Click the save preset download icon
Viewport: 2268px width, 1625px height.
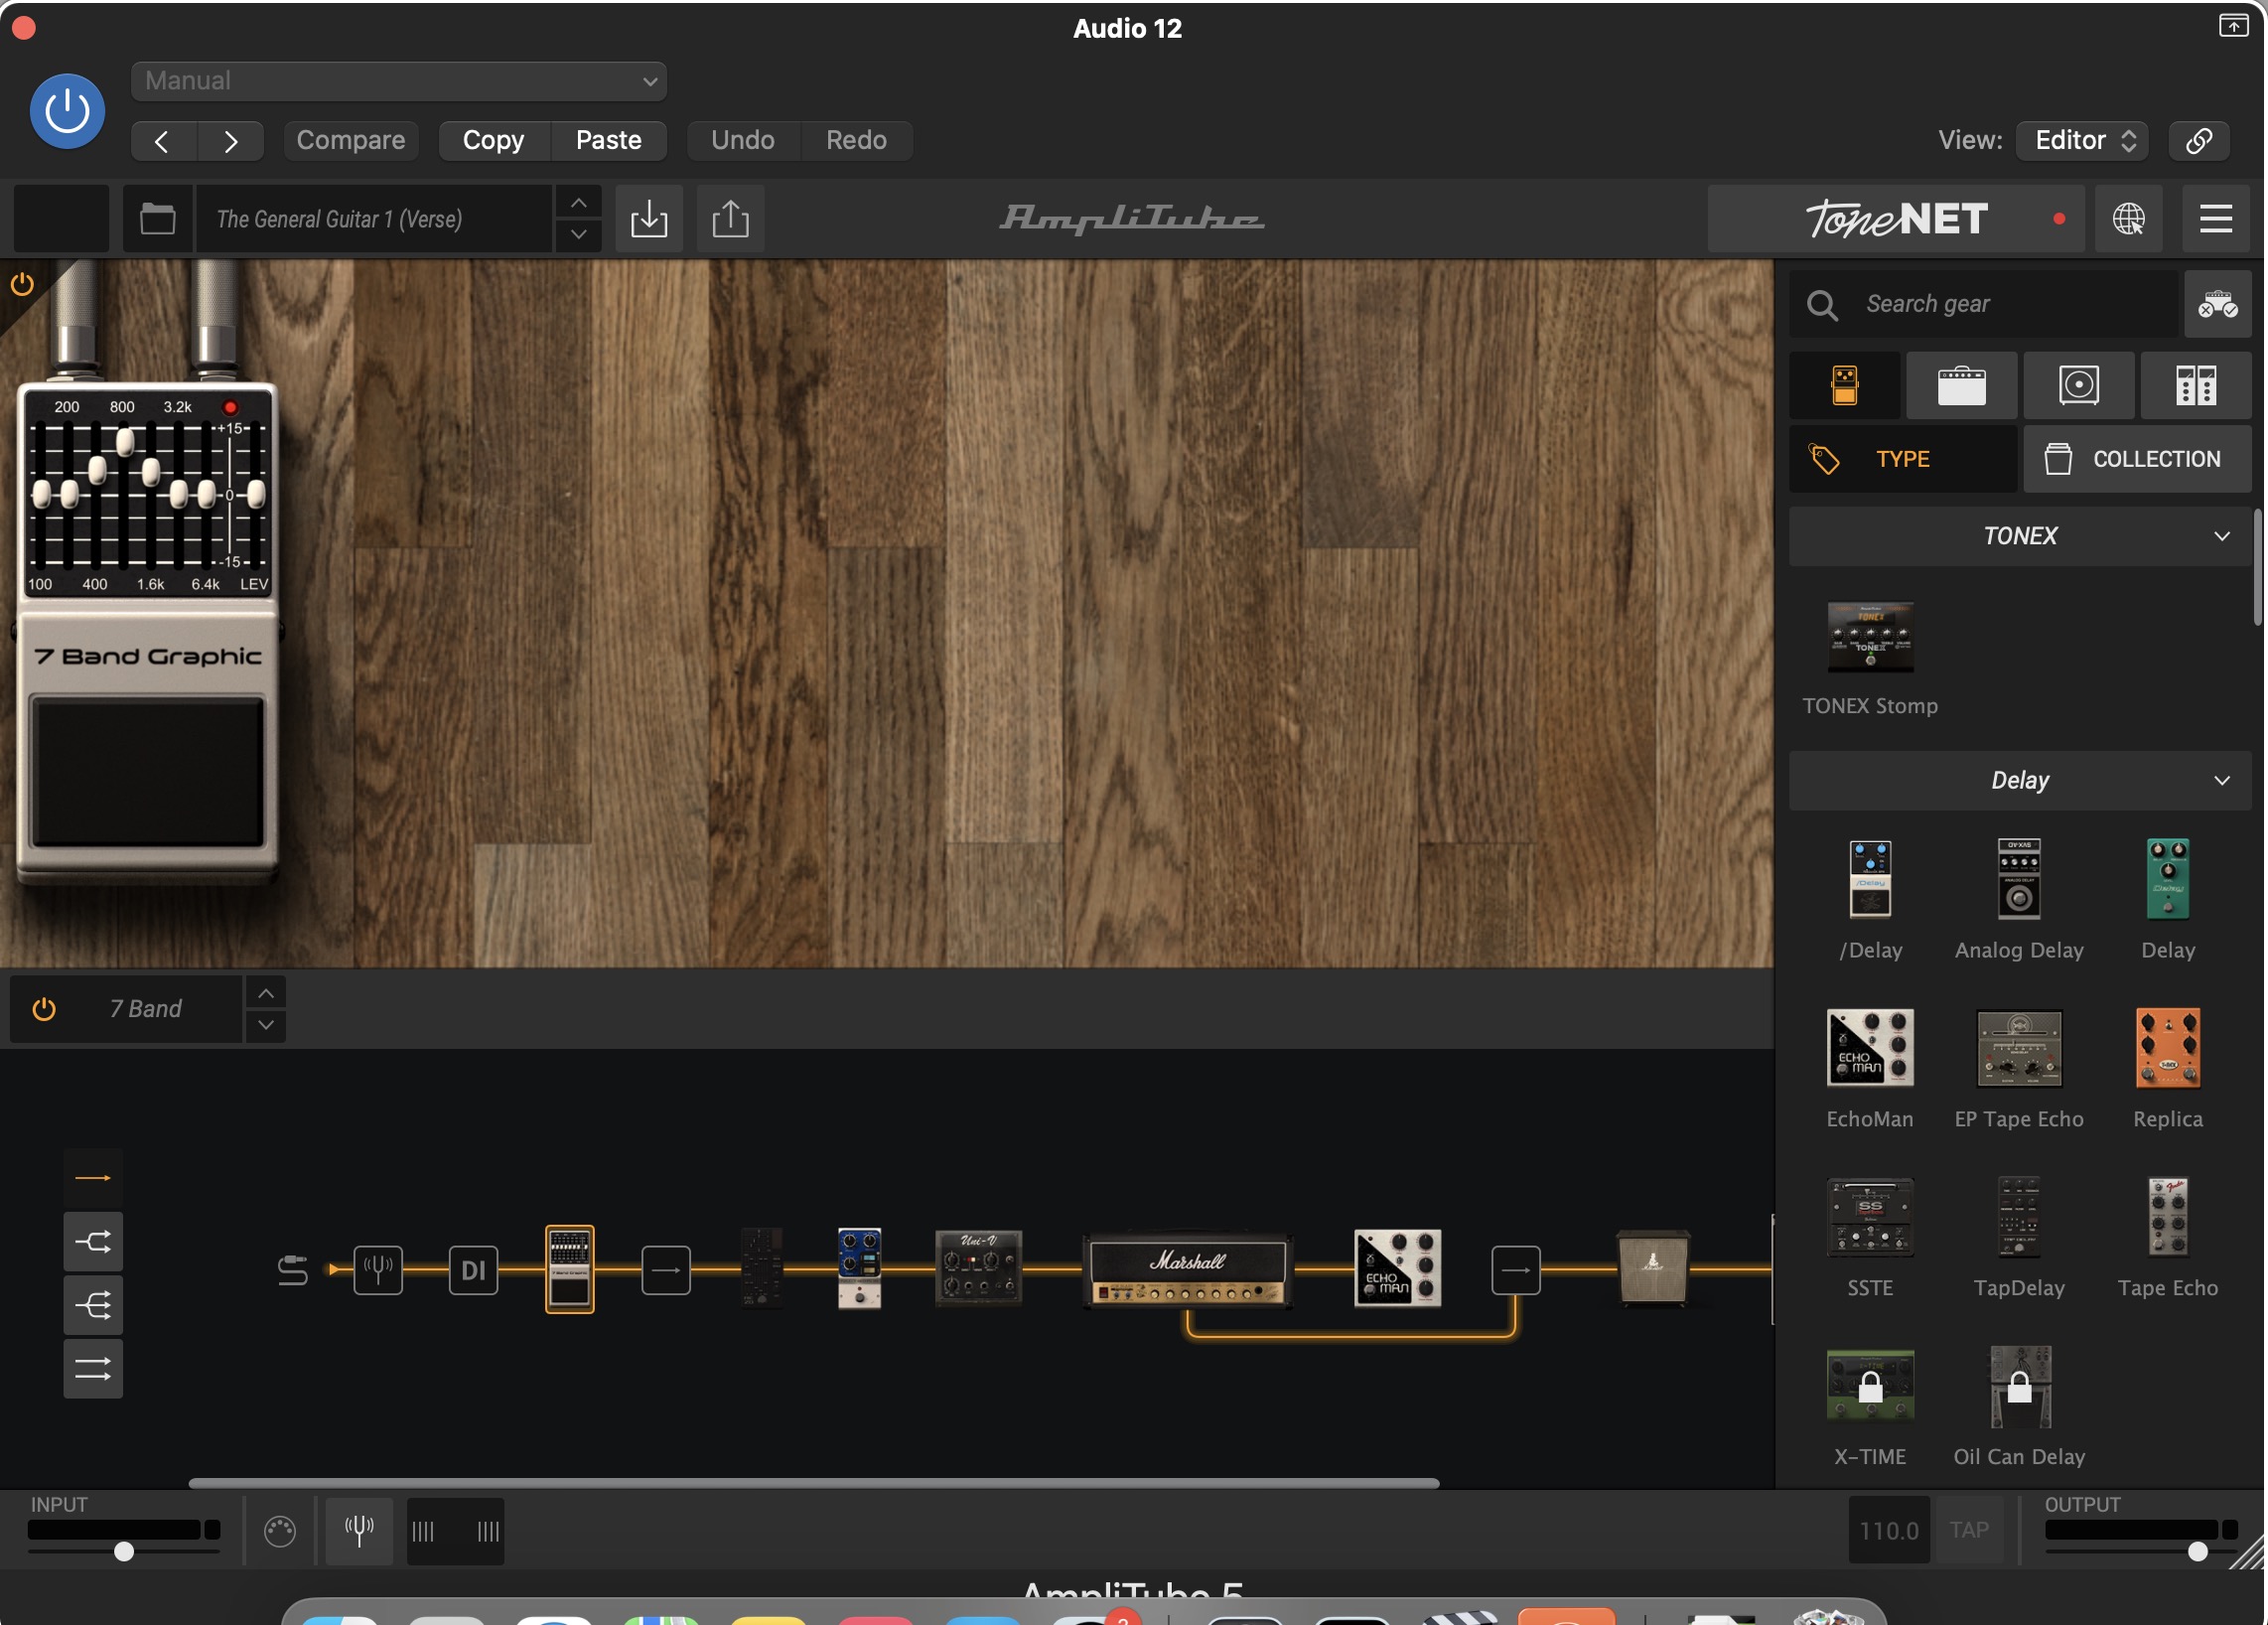point(650,219)
